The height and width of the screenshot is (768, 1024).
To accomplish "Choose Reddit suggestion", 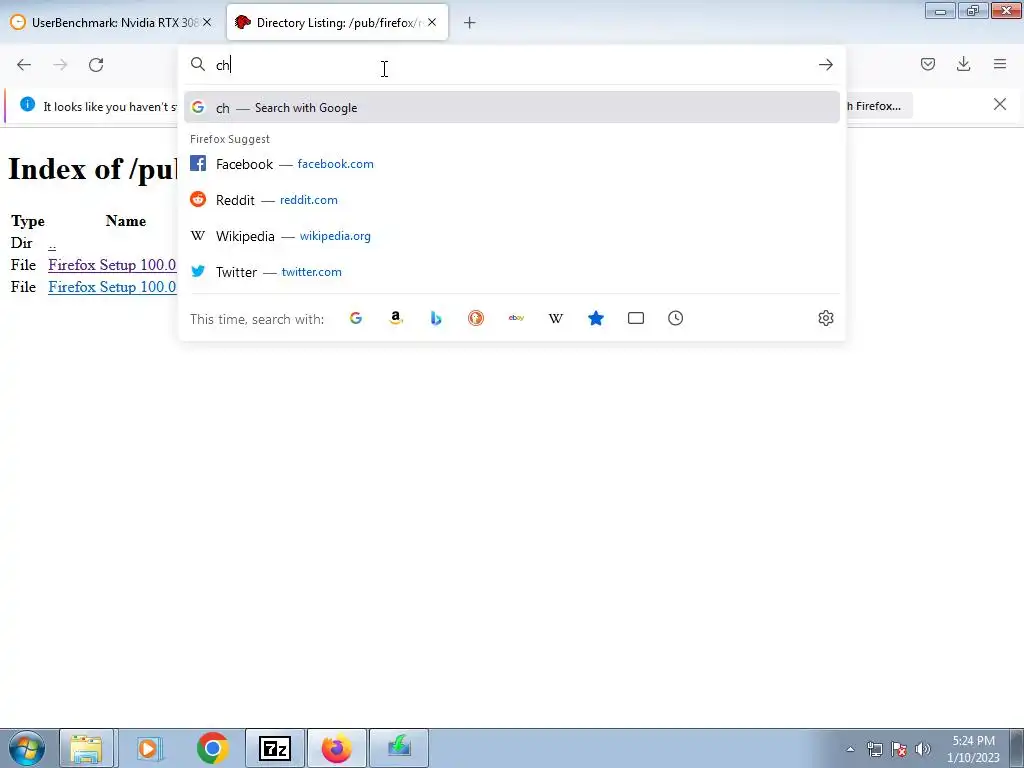I will click(x=511, y=200).
